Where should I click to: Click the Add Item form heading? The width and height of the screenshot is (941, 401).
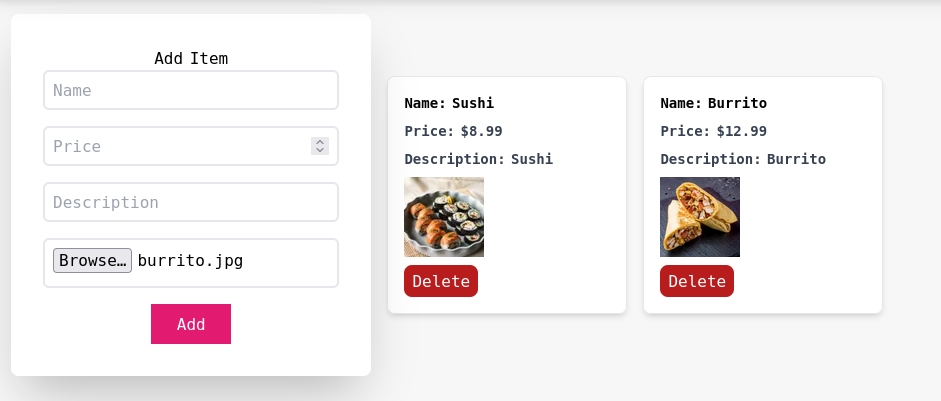coord(191,58)
